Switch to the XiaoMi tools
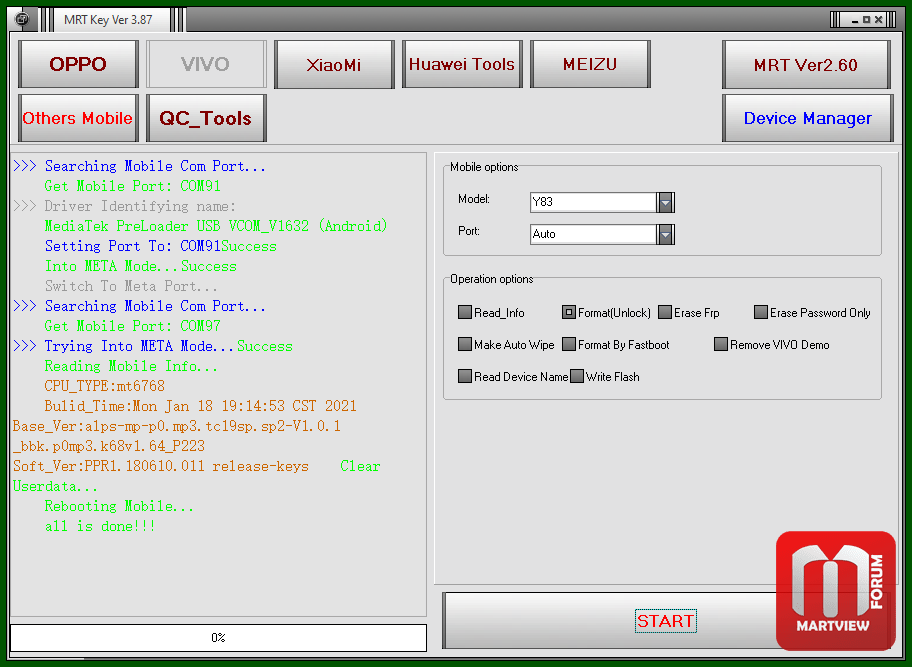This screenshot has height=667, width=912. (x=334, y=64)
